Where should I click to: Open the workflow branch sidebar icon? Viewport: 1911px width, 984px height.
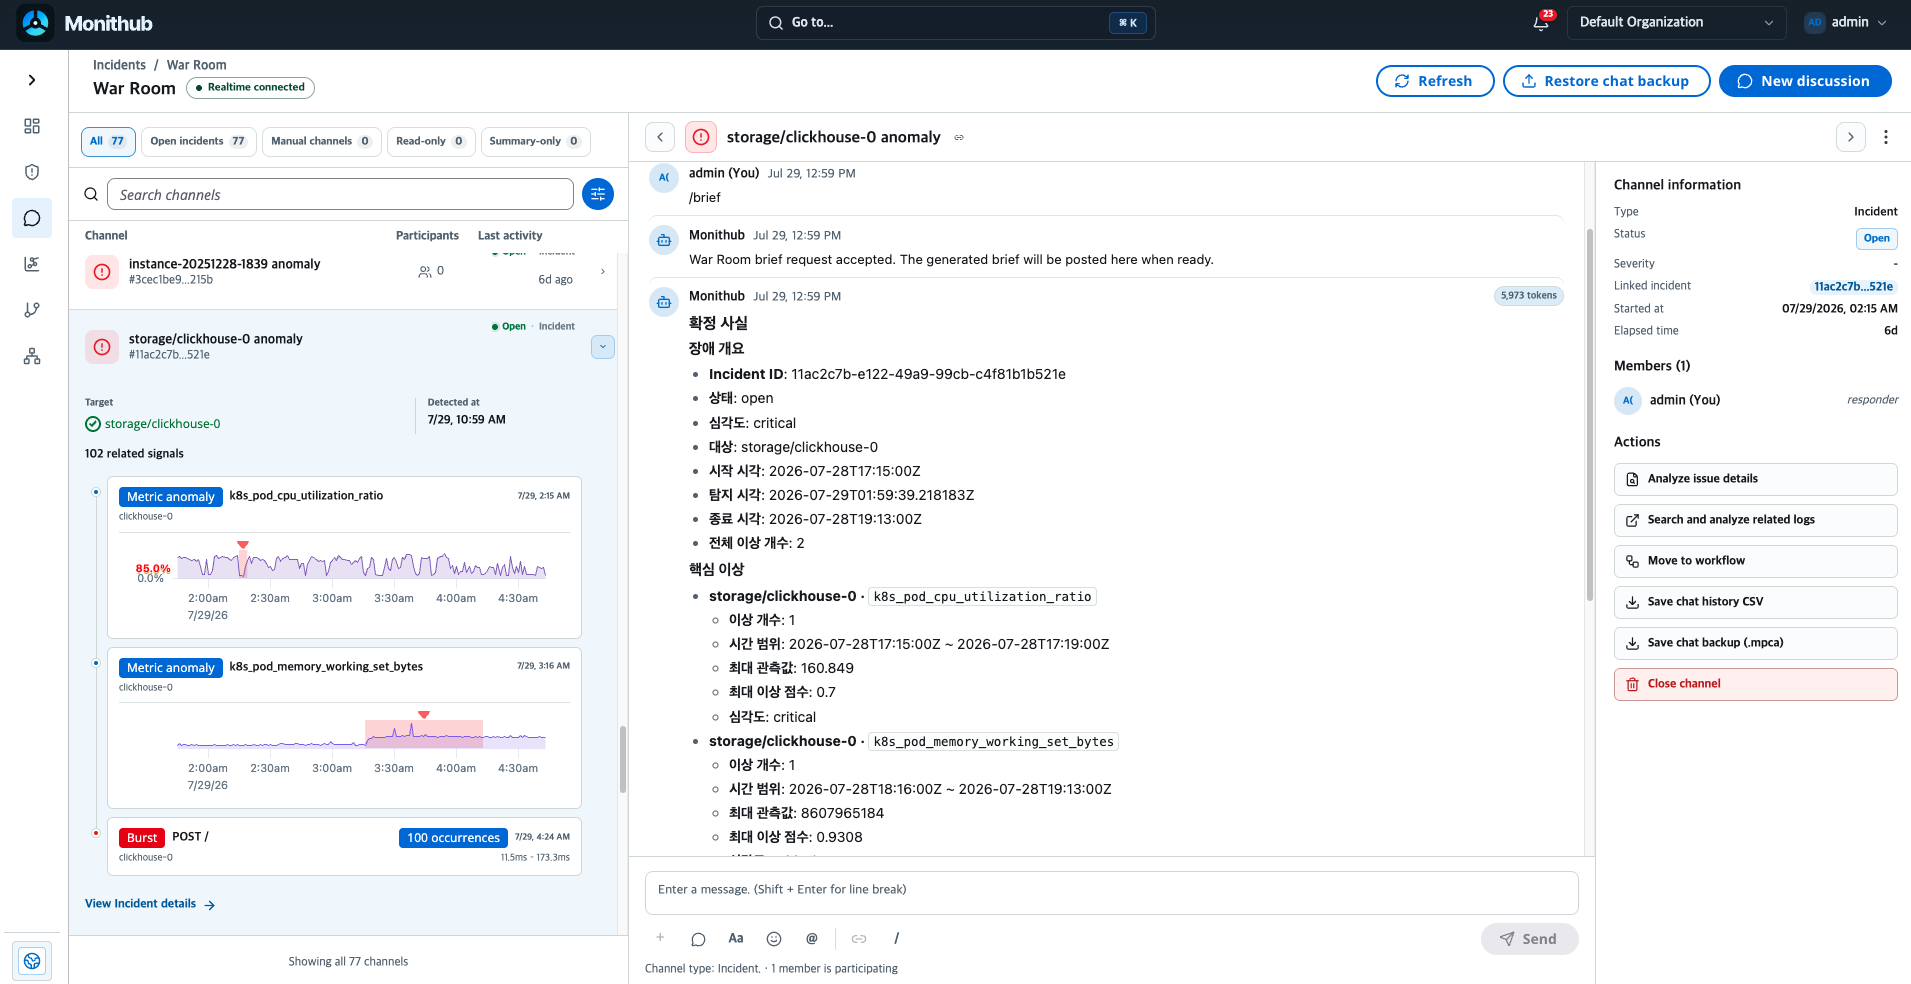[32, 310]
